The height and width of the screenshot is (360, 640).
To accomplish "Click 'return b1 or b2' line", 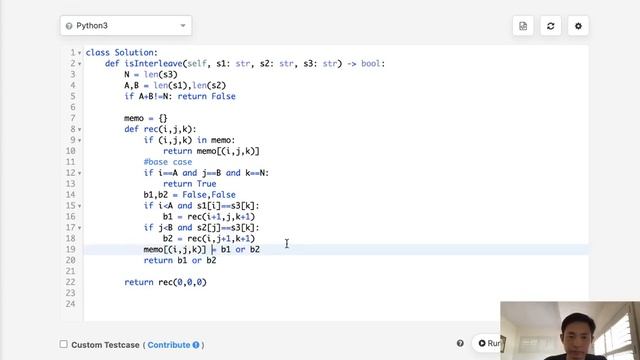I will pos(180,260).
